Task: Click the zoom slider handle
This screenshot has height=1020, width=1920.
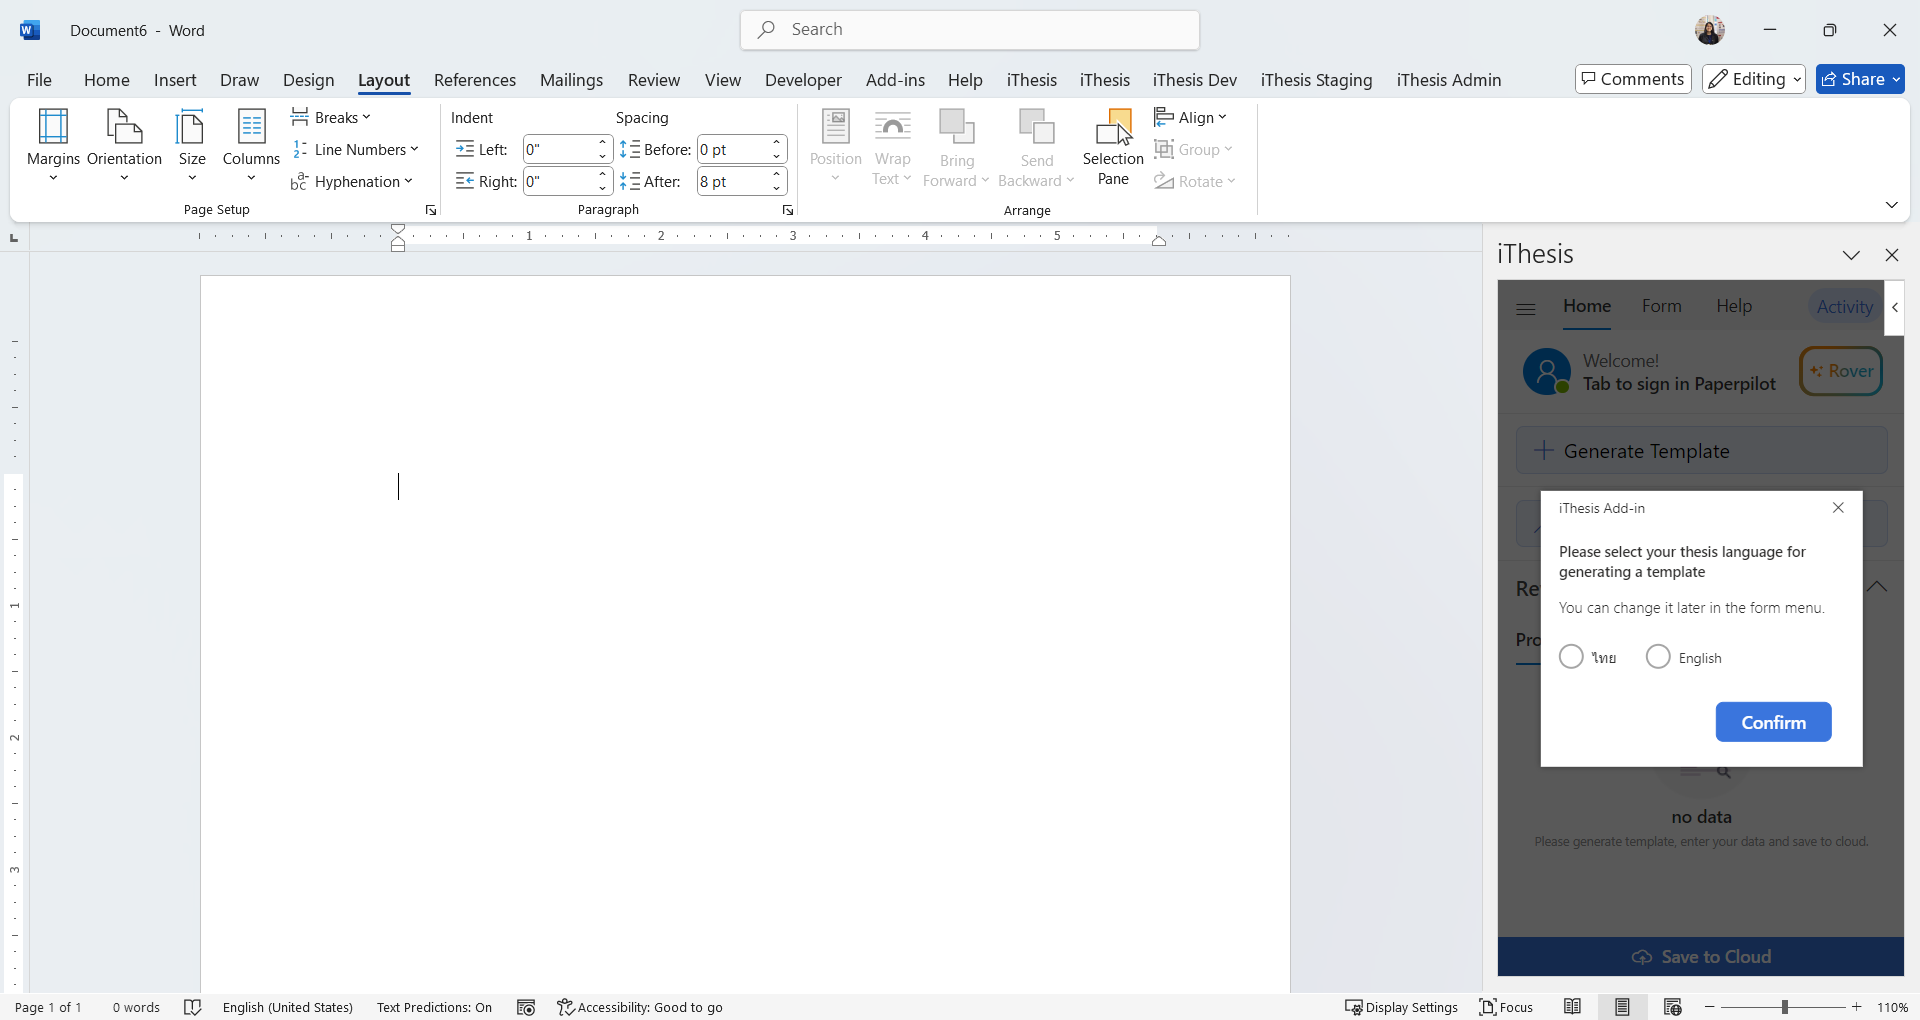Action: [1785, 1007]
